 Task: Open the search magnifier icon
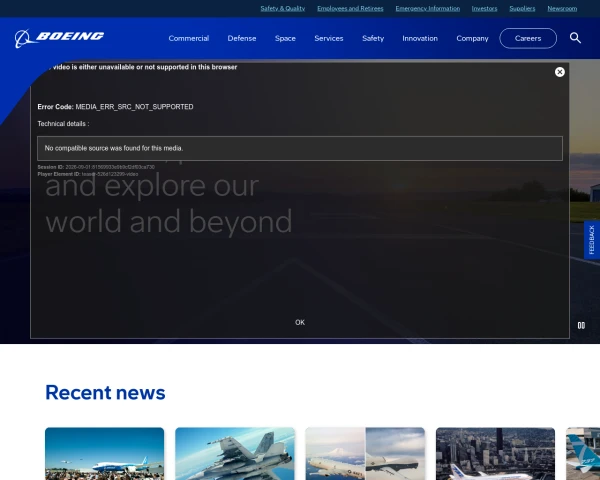tap(575, 38)
